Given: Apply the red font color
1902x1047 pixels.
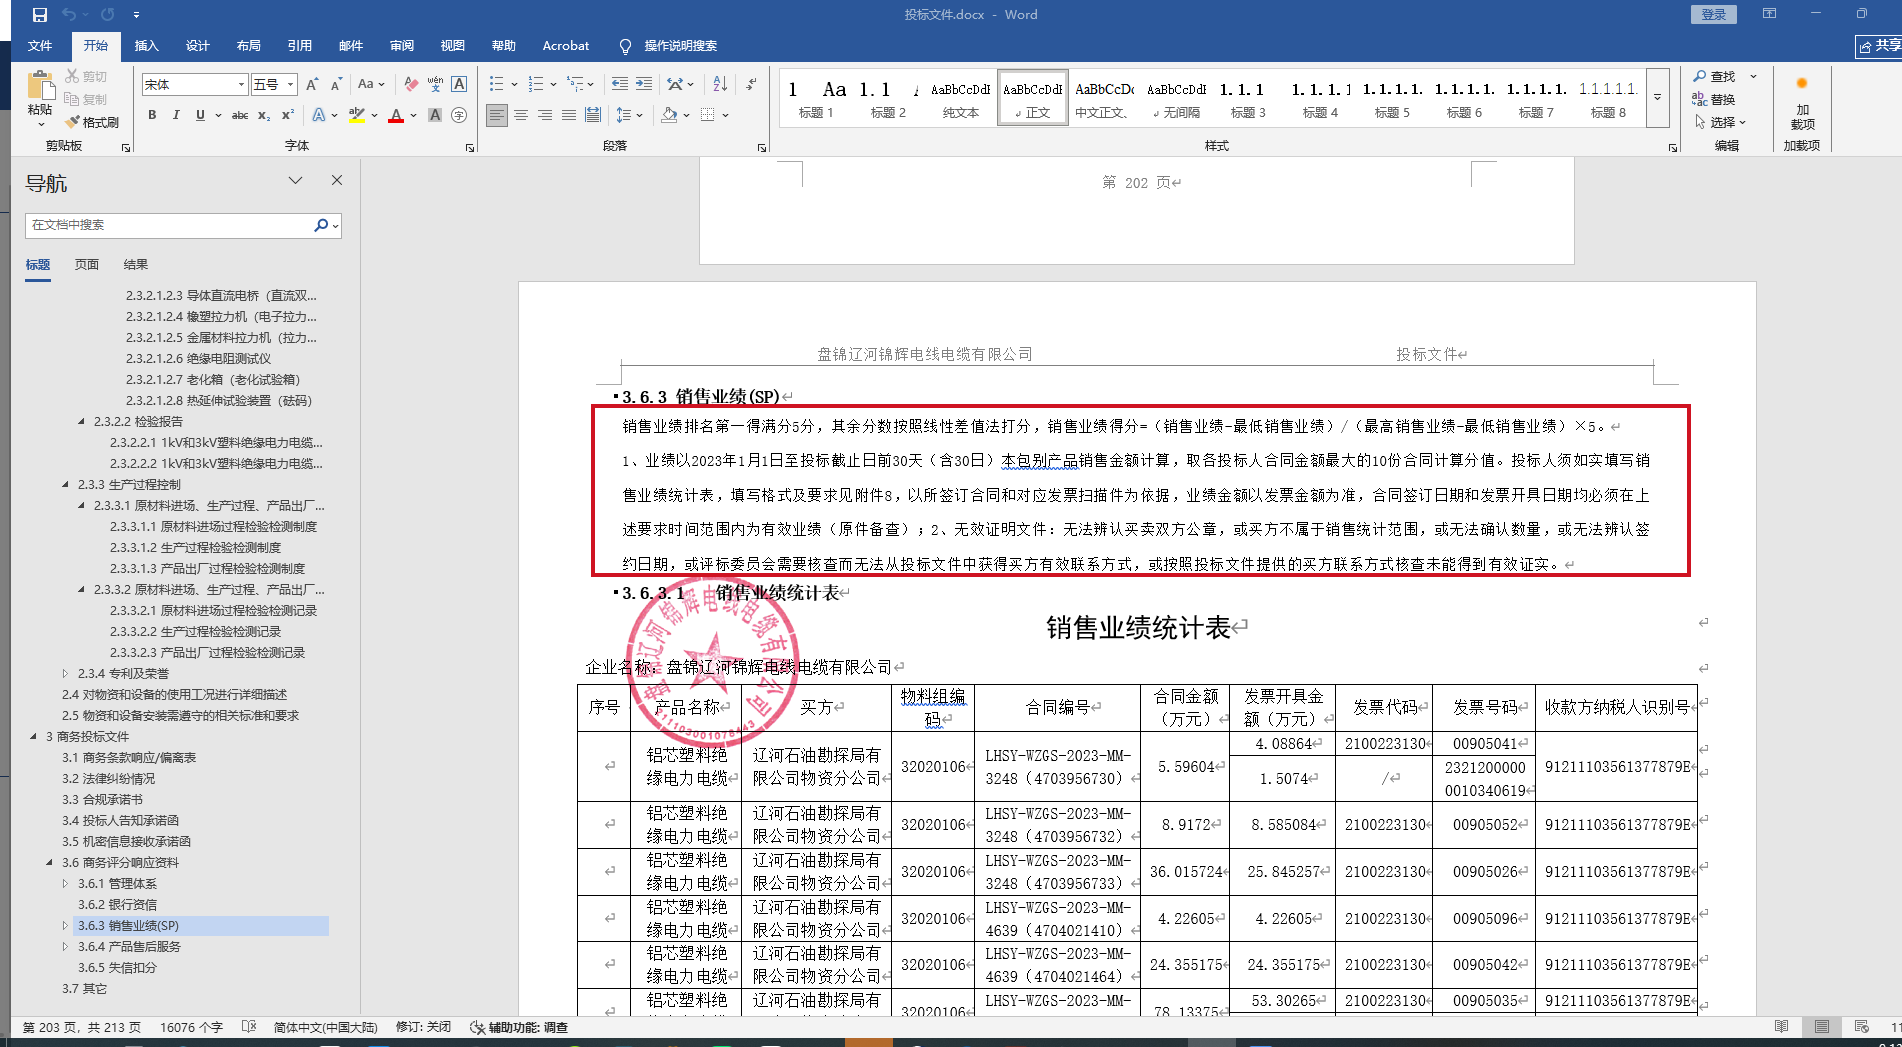Looking at the screenshot, I should point(396,116).
